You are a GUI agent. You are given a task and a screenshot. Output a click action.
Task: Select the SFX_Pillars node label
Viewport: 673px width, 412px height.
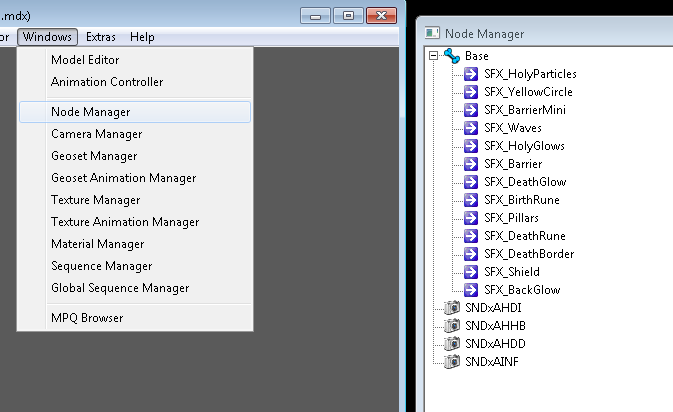(511, 218)
